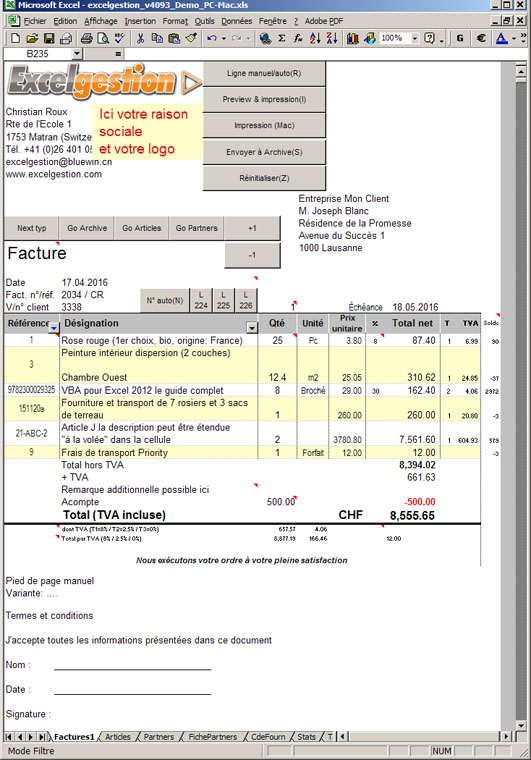The width and height of the screenshot is (531, 760).
Task: Click the Envoyer à Archive(S) button
Action: [264, 152]
